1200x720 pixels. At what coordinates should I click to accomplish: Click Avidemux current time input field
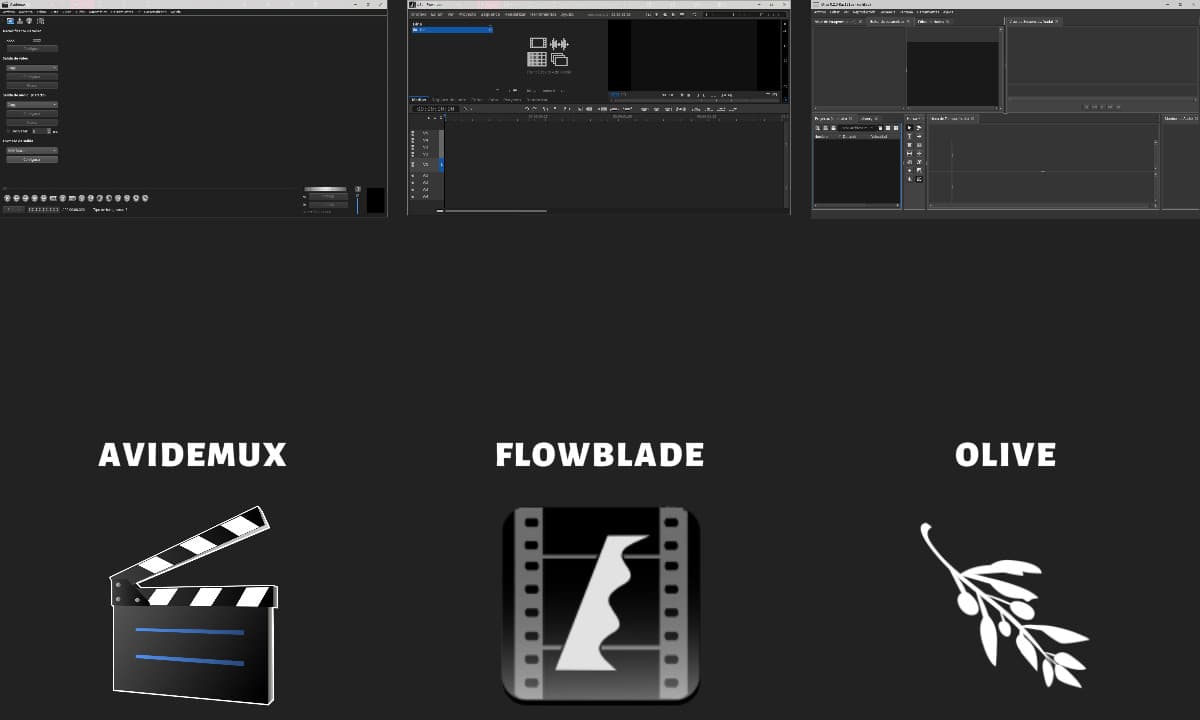point(43,210)
